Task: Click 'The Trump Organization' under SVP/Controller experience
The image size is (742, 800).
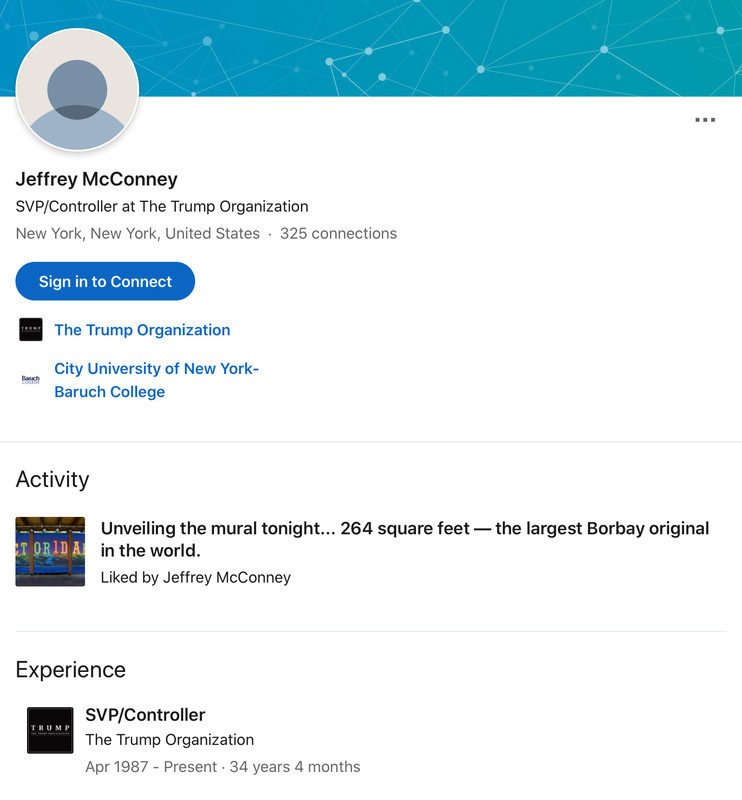Action: coord(169,740)
